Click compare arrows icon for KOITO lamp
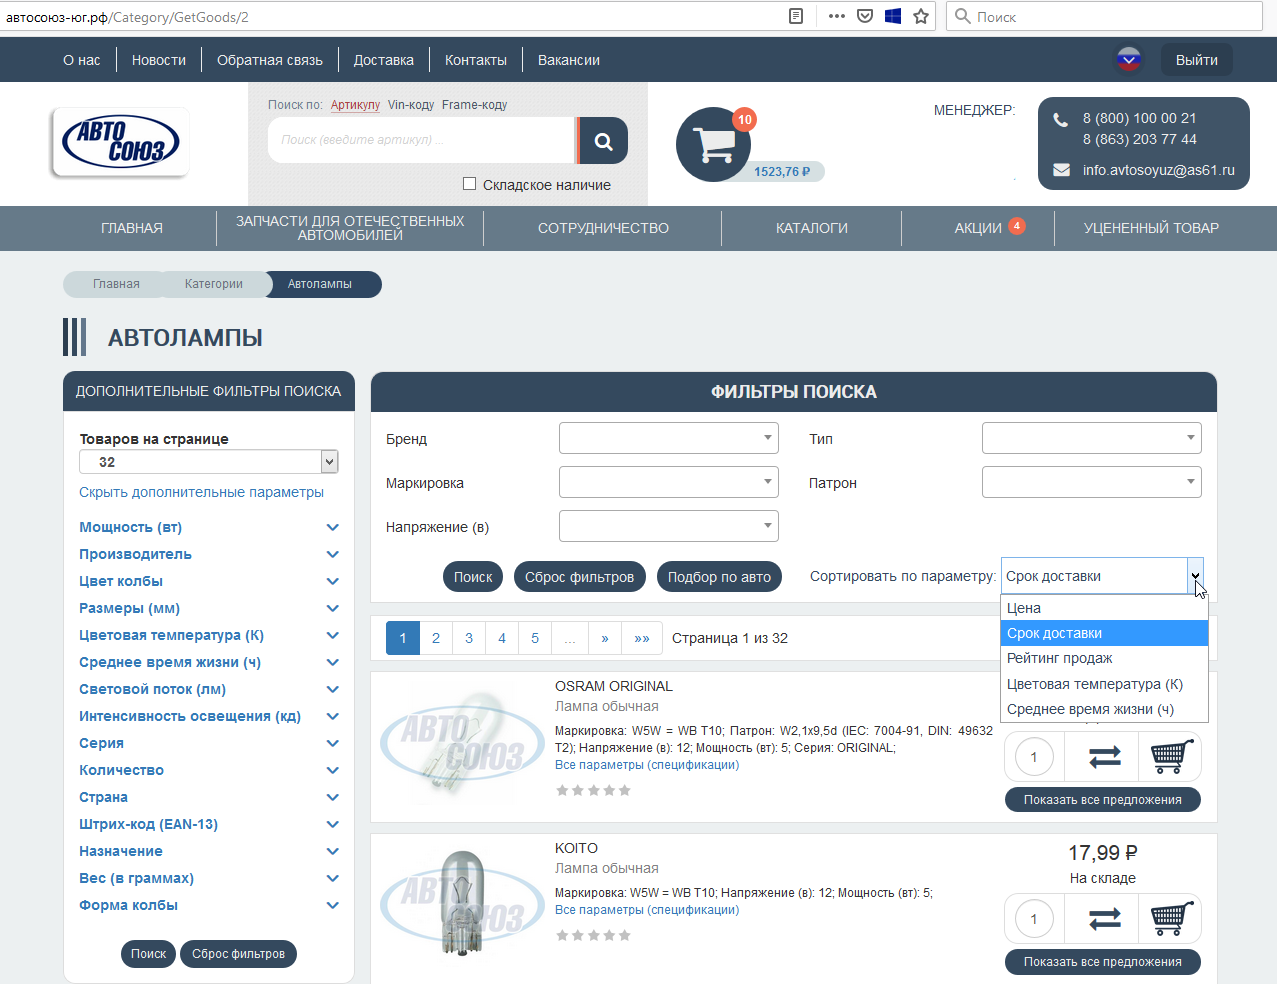 [x=1104, y=918]
